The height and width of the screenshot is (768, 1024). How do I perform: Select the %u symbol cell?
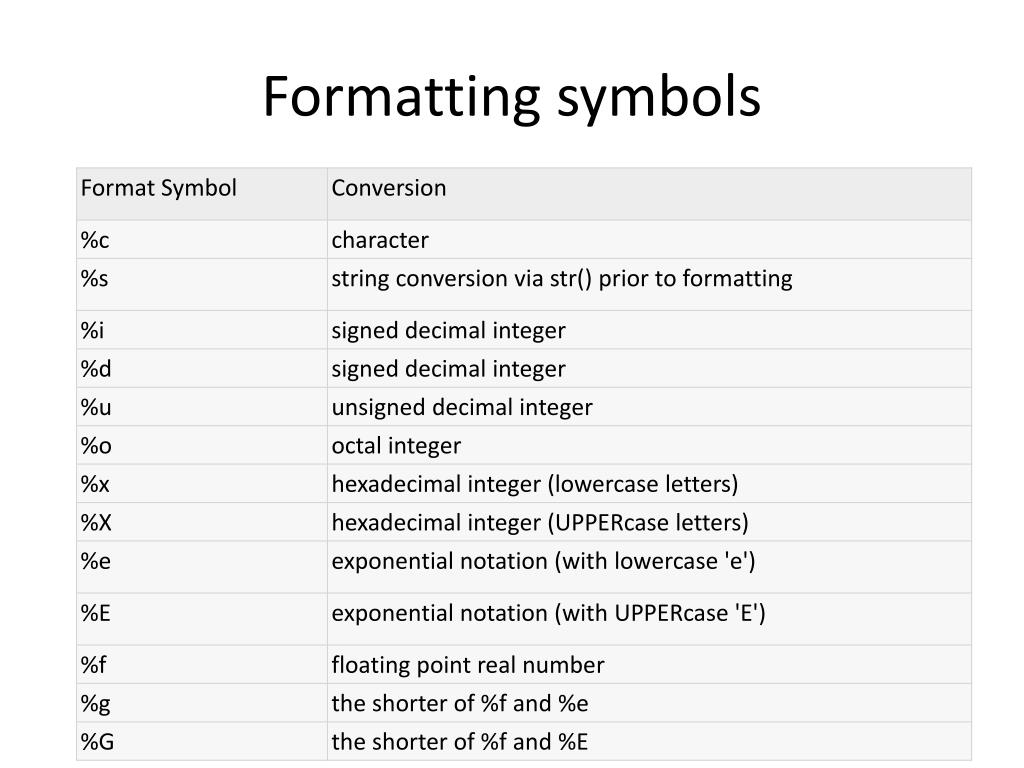click(202, 407)
